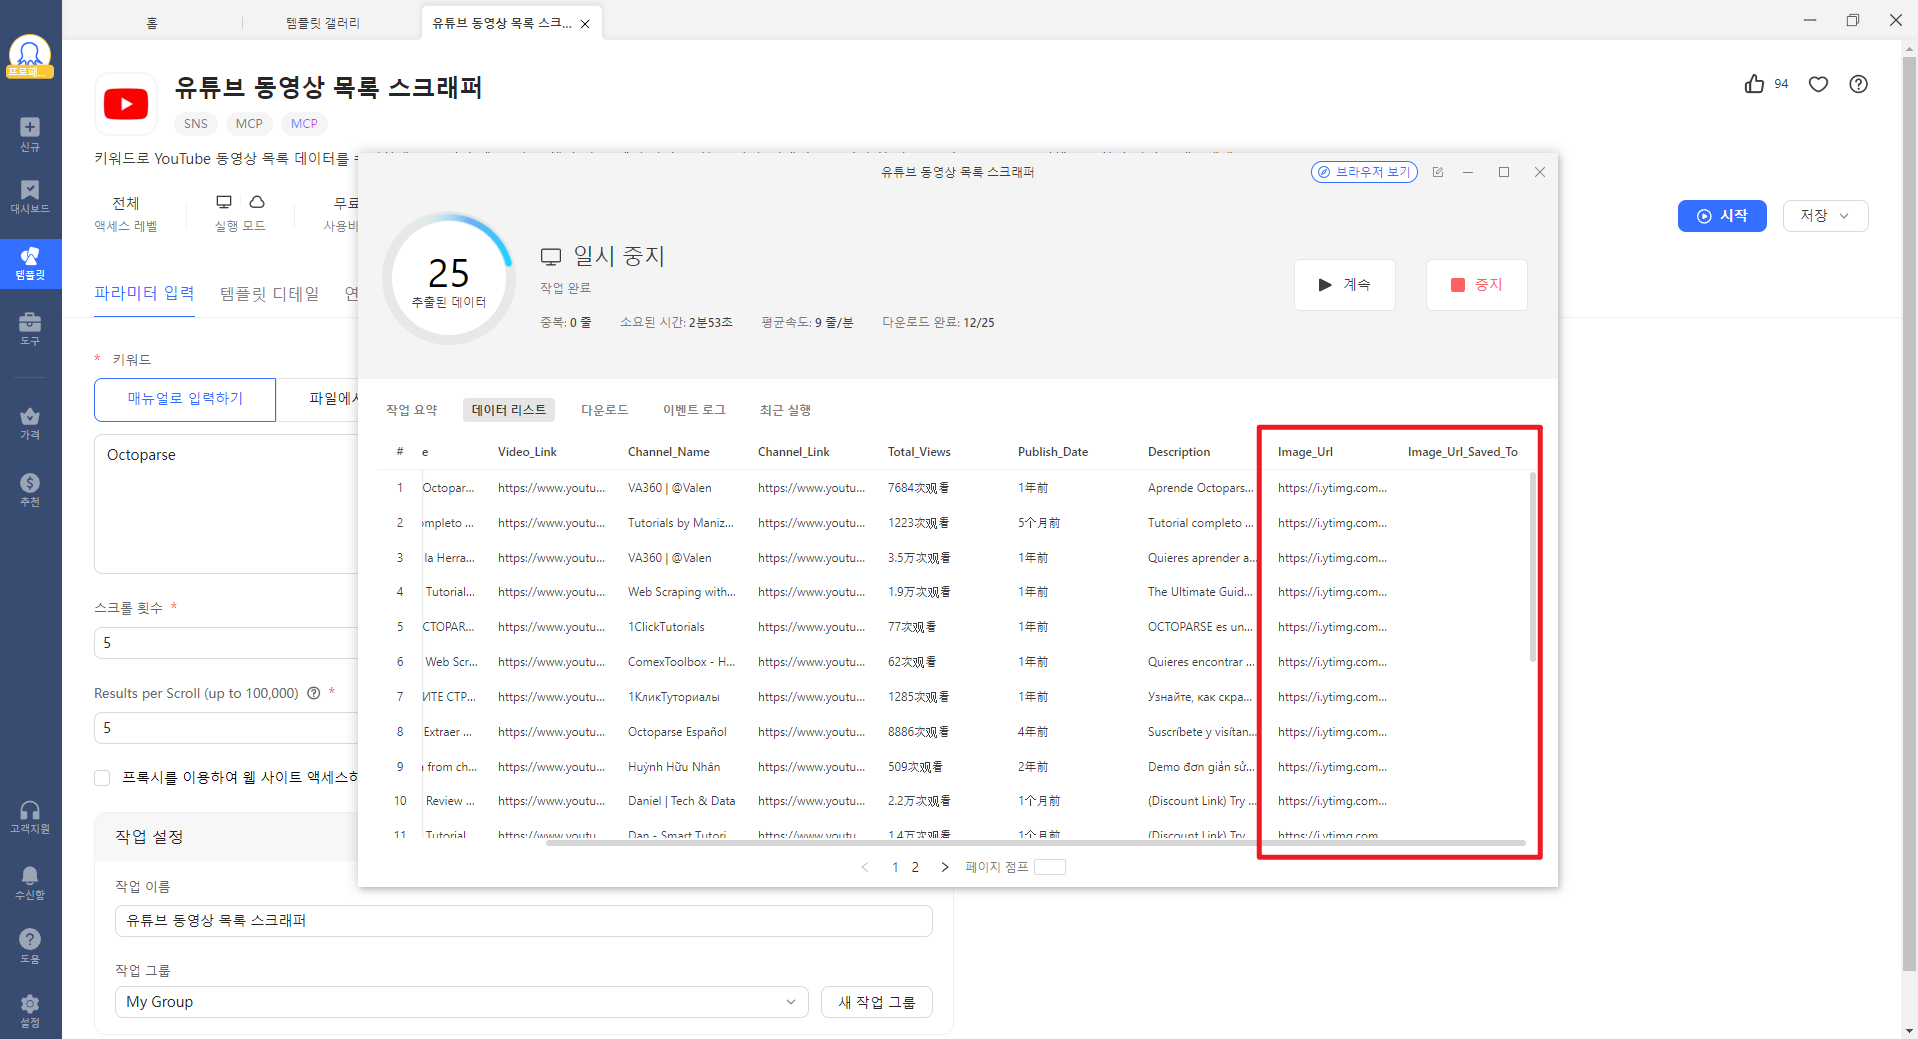Click the 매뉴얼 입력하기 button
Viewport: 1918px width, 1039px height.
click(185, 399)
